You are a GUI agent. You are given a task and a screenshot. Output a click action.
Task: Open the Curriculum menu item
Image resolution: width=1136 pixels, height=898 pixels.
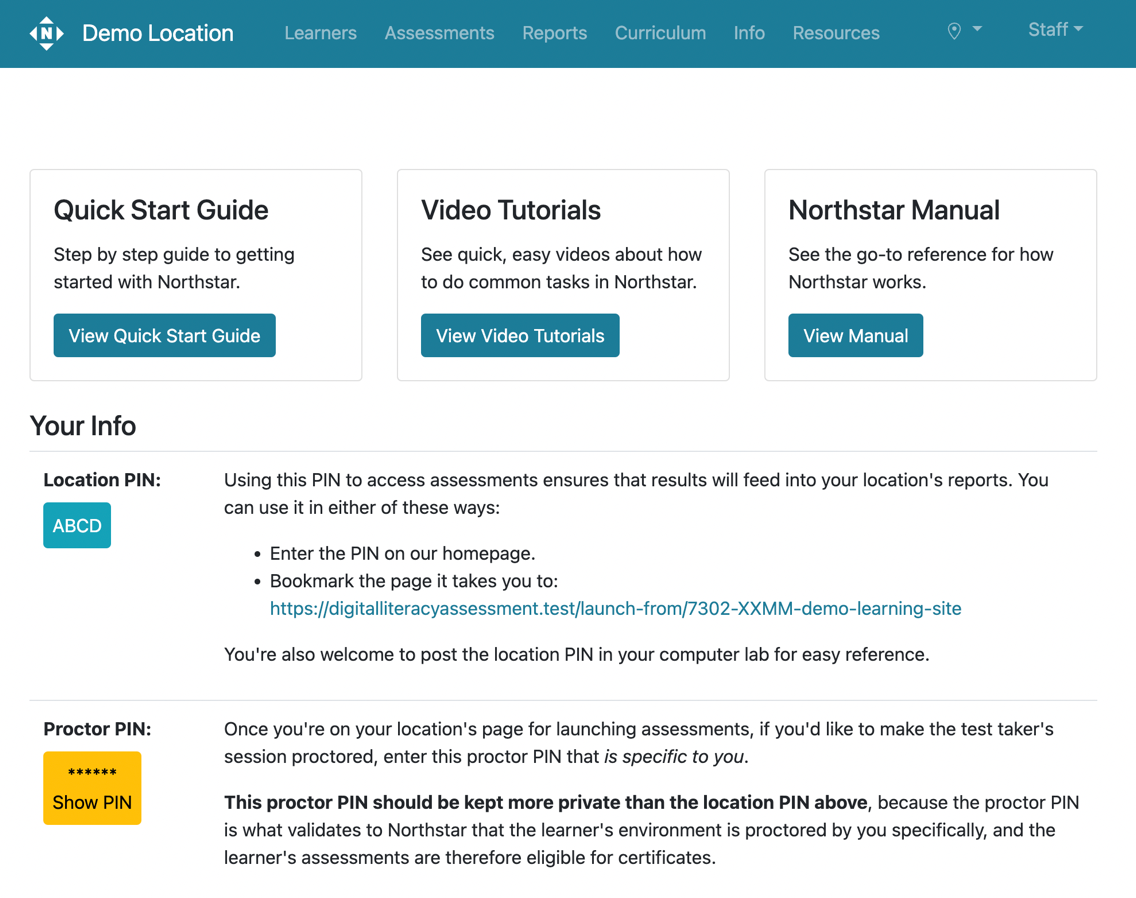click(x=660, y=33)
